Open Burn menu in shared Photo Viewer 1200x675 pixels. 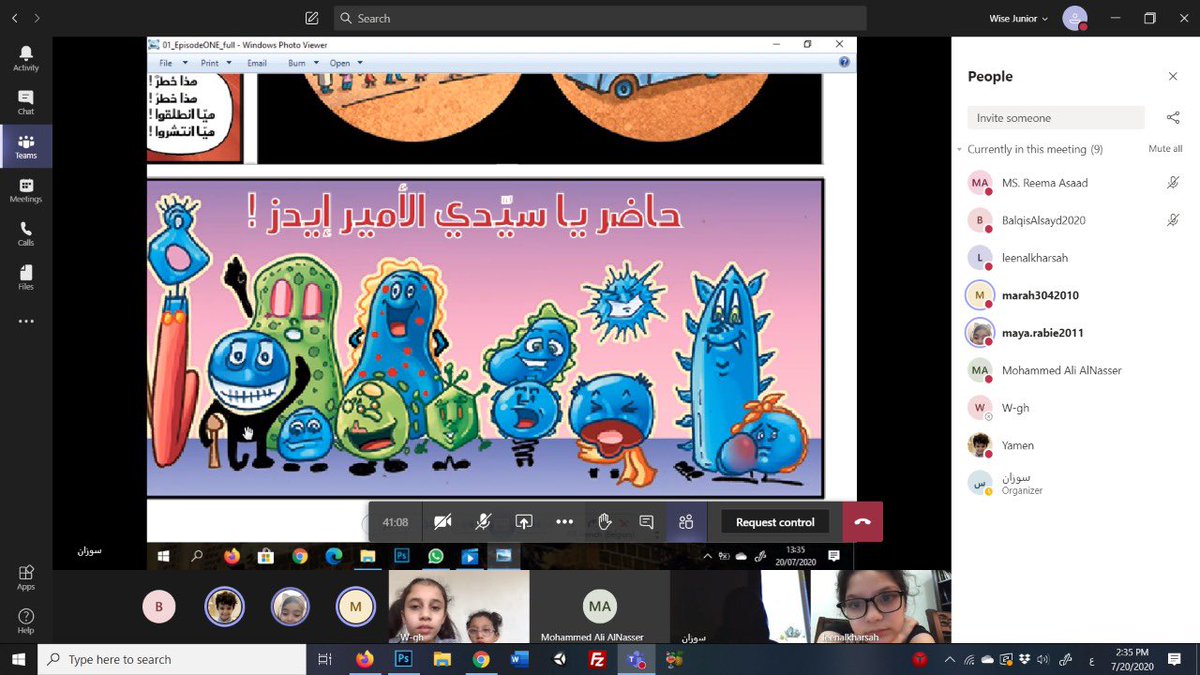303,63
